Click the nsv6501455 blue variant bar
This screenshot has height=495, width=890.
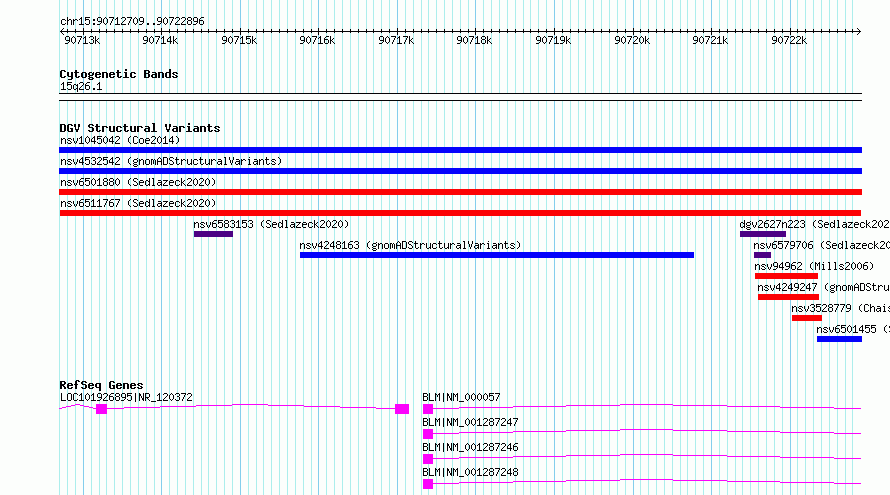coord(839,339)
